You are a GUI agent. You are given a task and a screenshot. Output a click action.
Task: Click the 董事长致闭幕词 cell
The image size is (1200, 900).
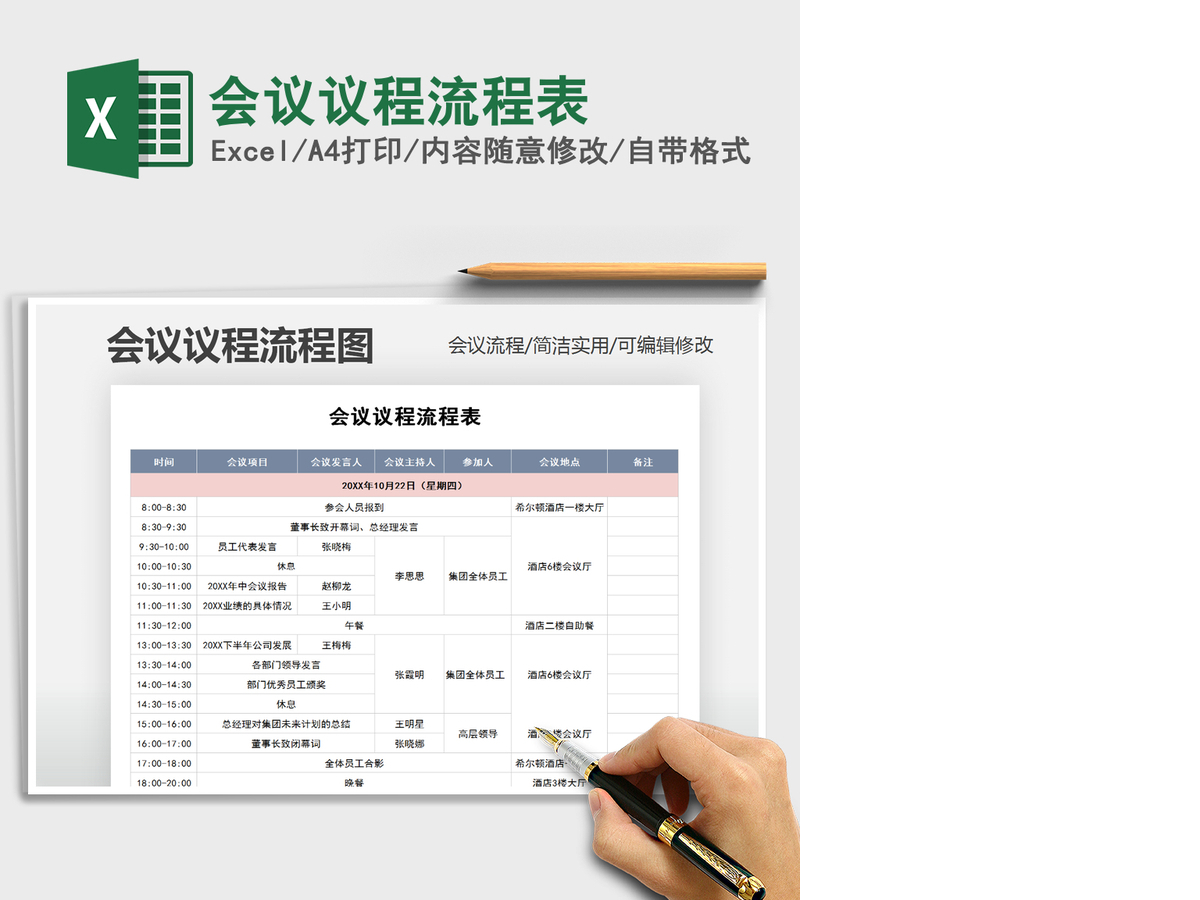click(x=286, y=744)
